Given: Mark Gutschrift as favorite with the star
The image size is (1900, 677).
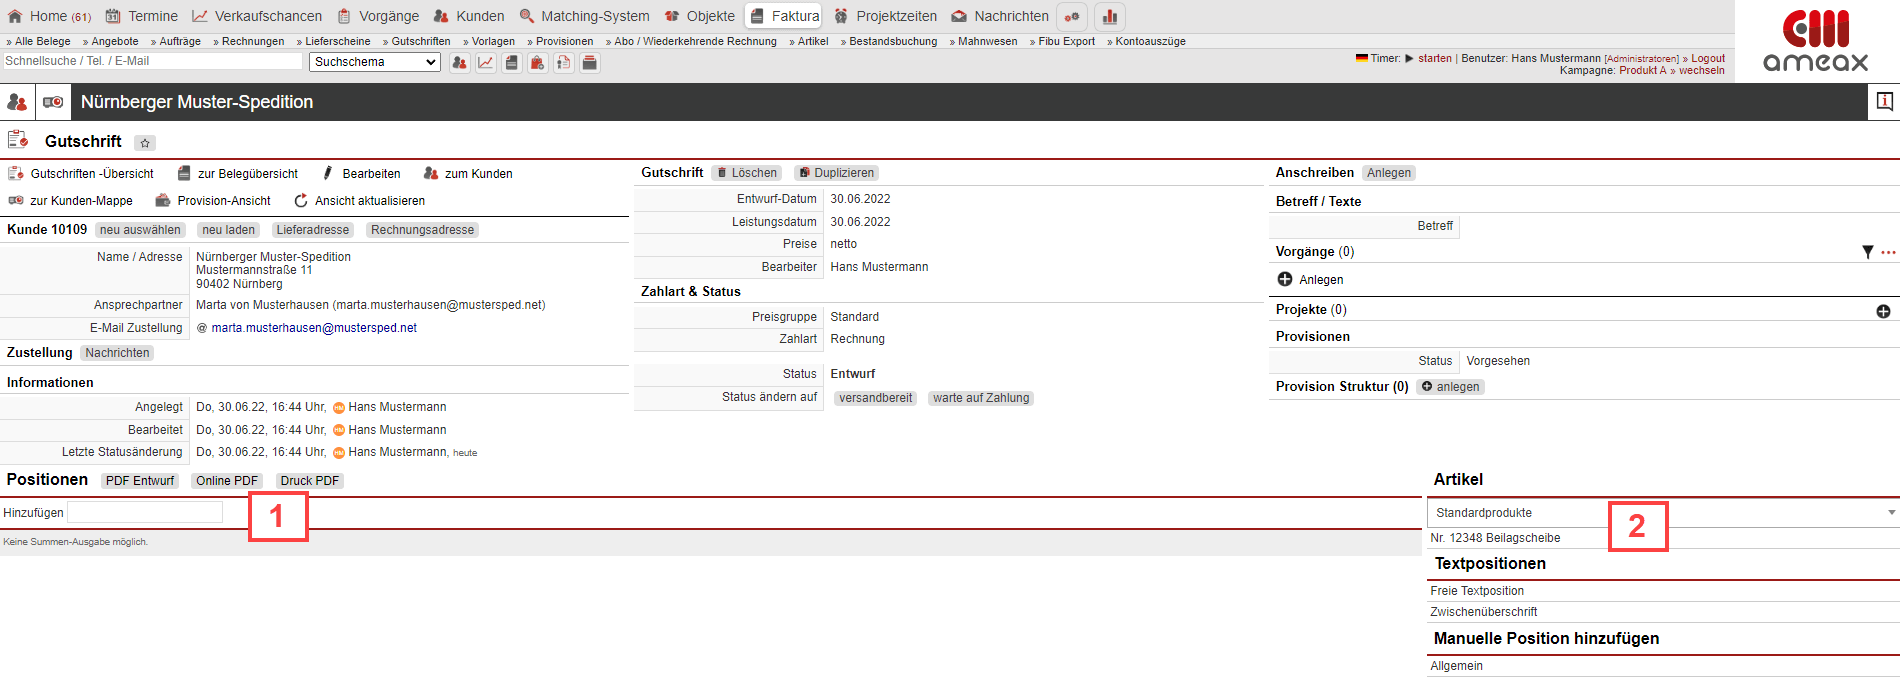Looking at the screenshot, I should pyautogui.click(x=145, y=143).
